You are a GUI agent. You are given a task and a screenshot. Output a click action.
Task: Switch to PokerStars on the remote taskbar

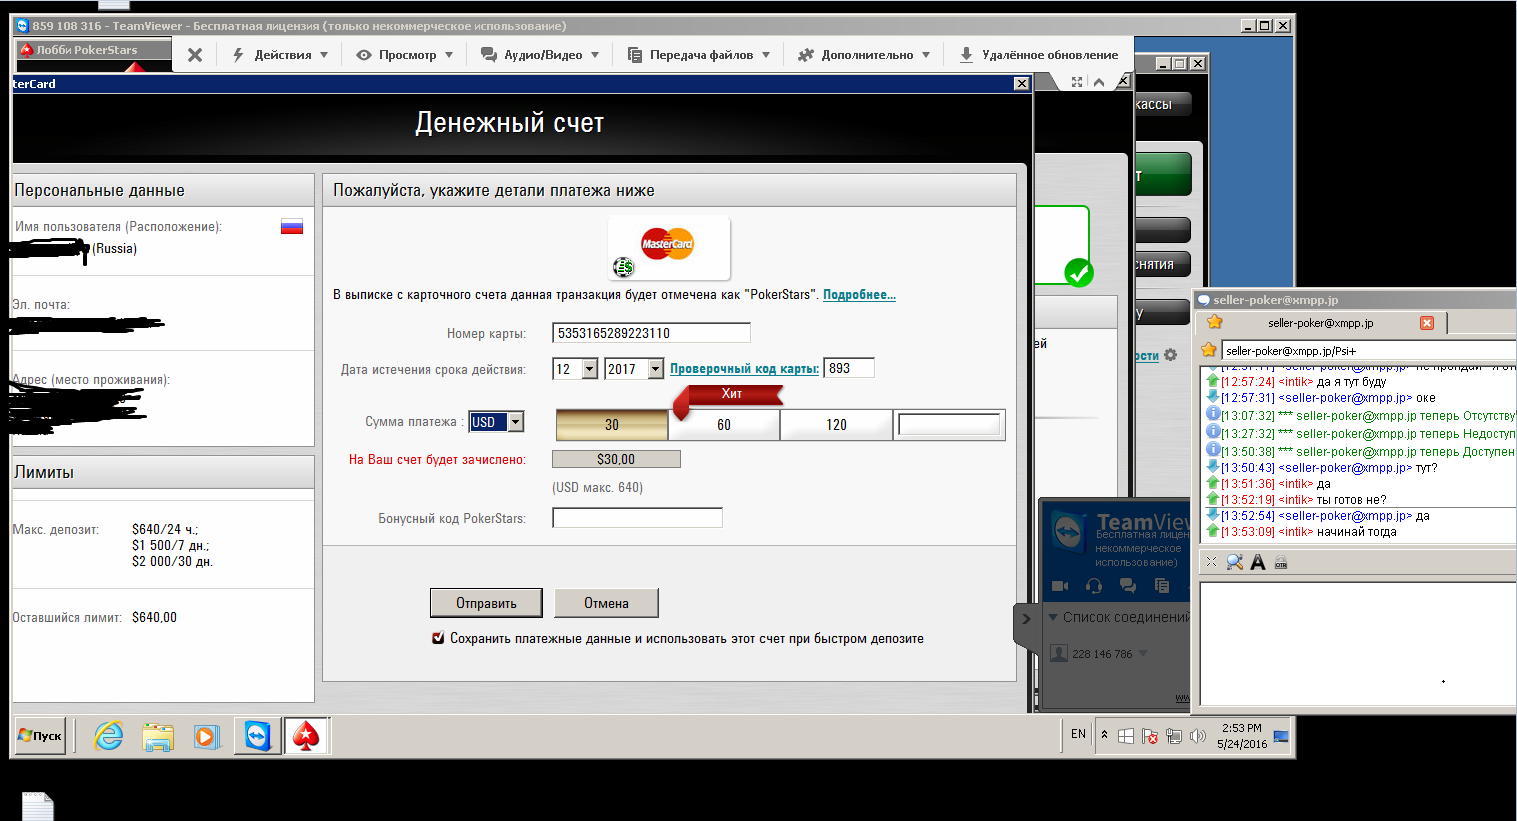tap(306, 737)
